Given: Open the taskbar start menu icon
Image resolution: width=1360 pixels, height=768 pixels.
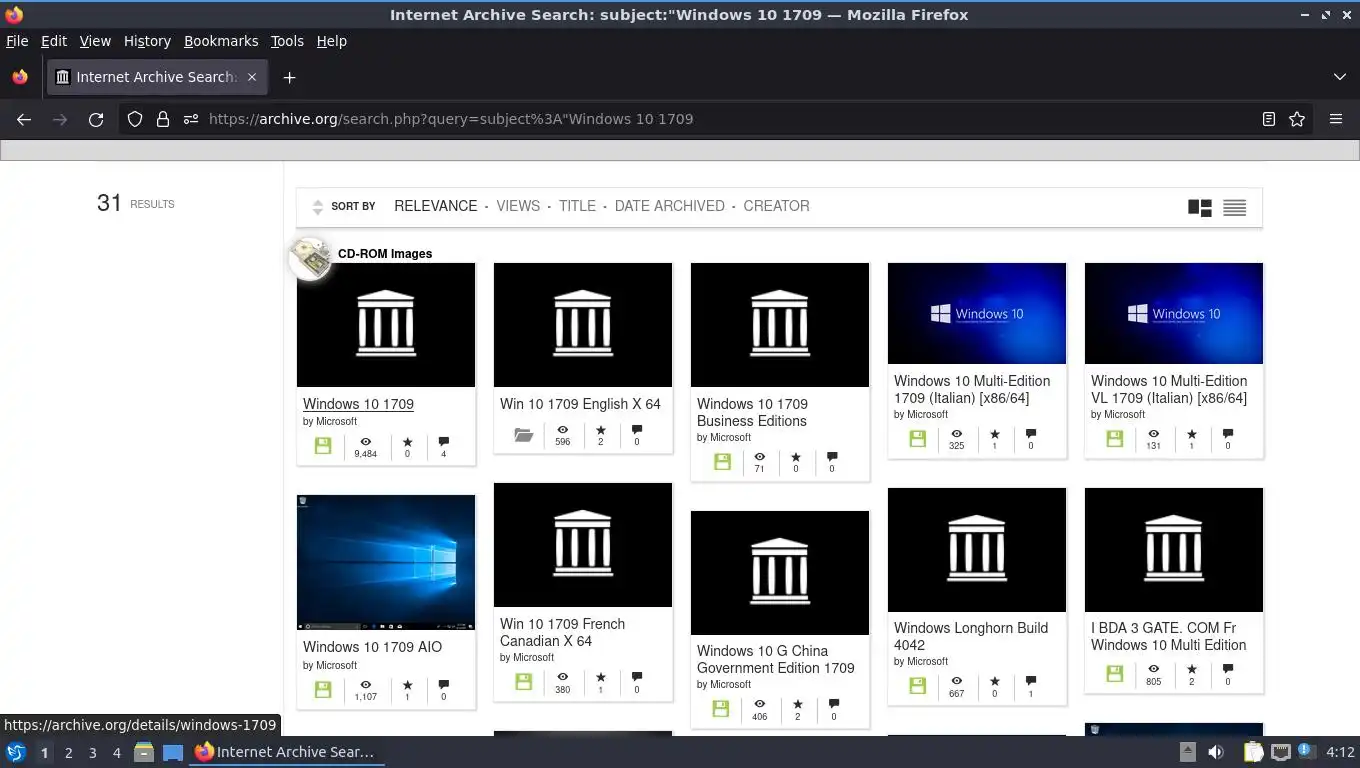Looking at the screenshot, I should point(16,752).
